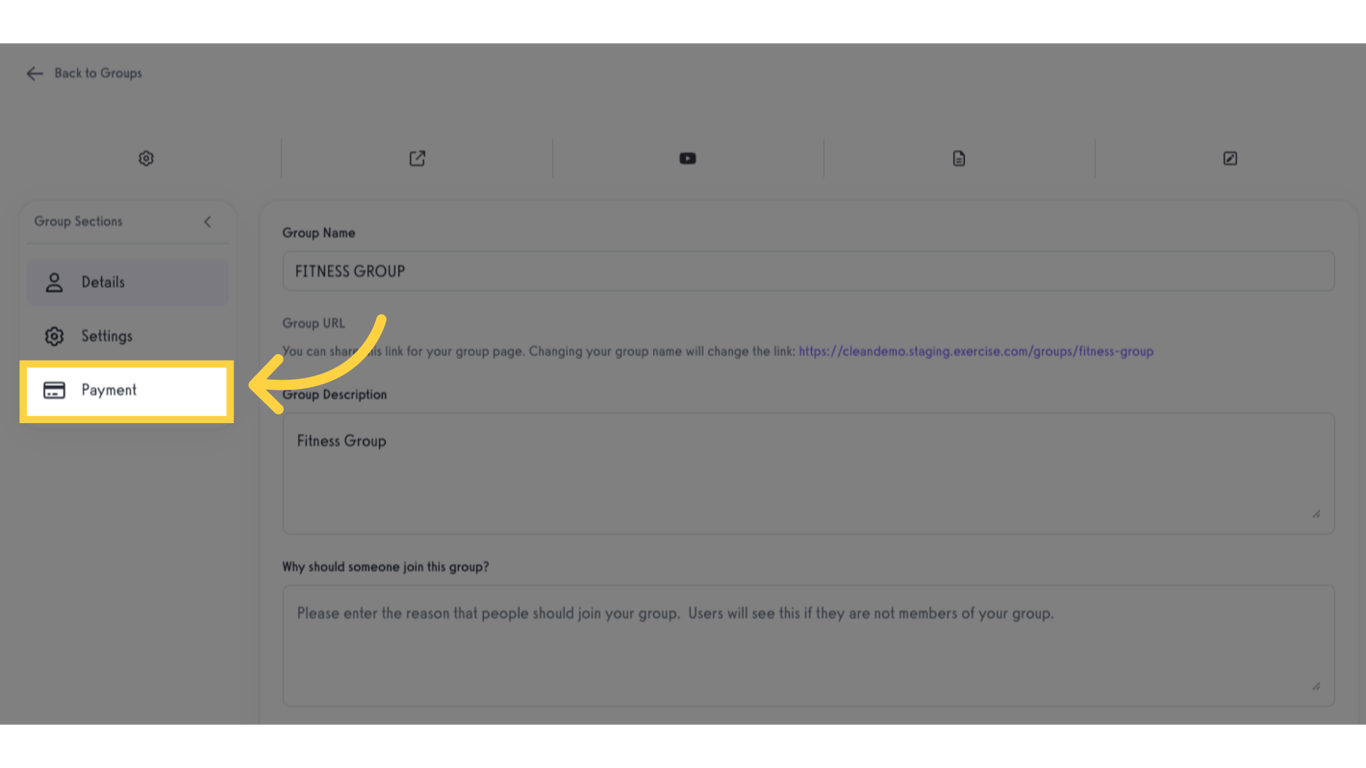Click the person icon beside Details

[54, 281]
